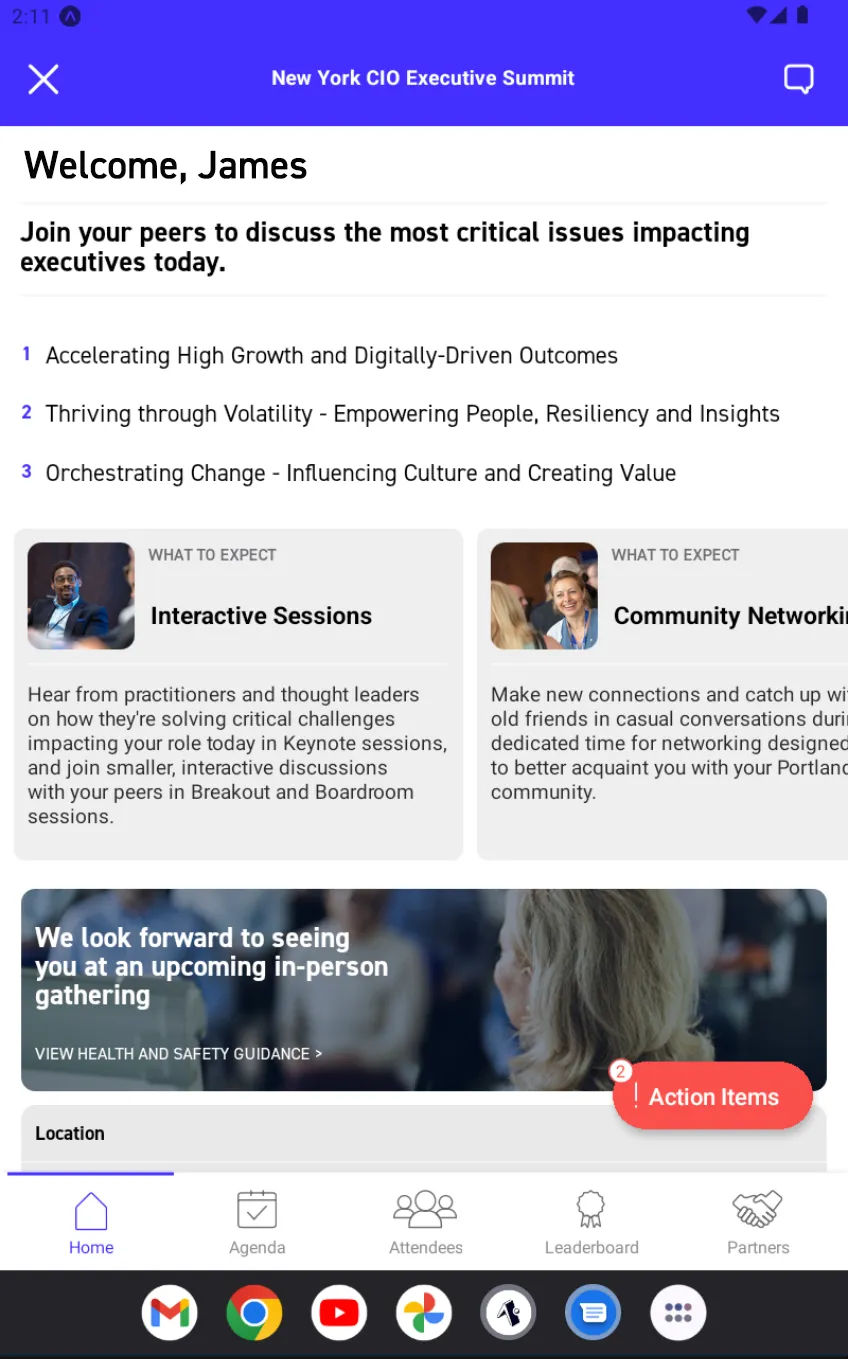The image size is (848, 1359).
Task: Open the Leaderboard ribbon icon
Action: point(591,1209)
